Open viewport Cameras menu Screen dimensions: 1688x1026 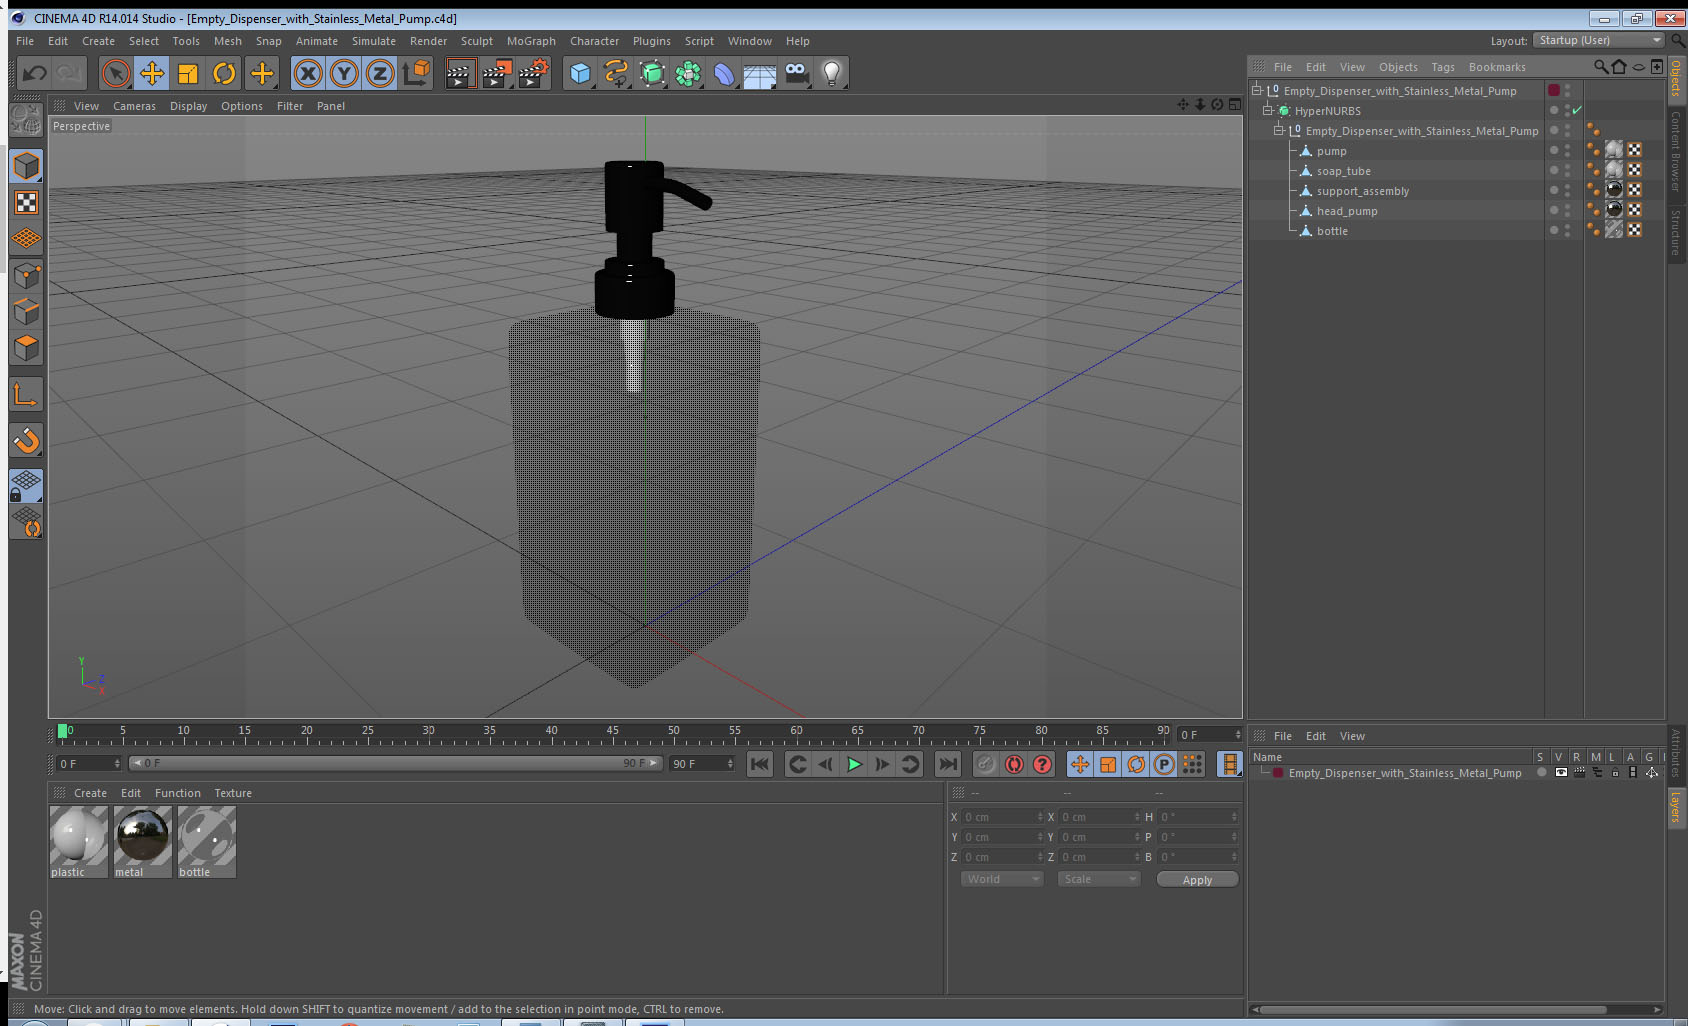coord(134,106)
